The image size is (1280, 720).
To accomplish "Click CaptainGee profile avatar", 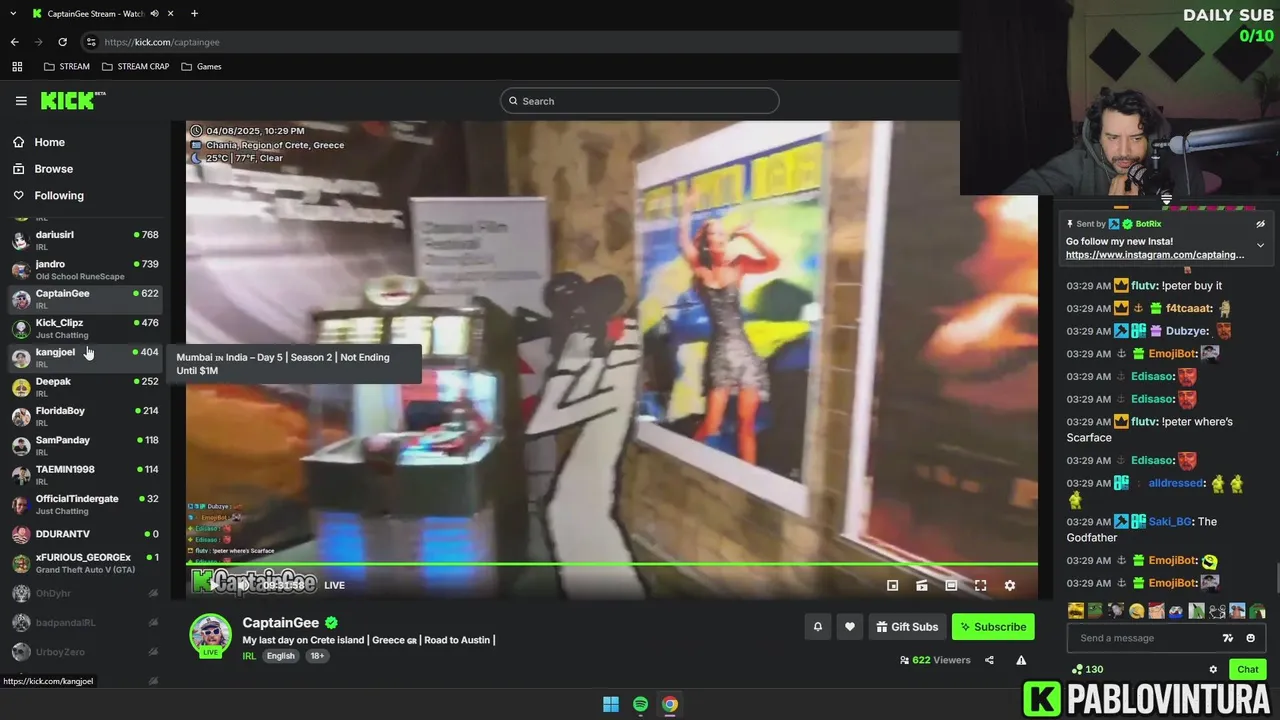I will click(x=211, y=634).
